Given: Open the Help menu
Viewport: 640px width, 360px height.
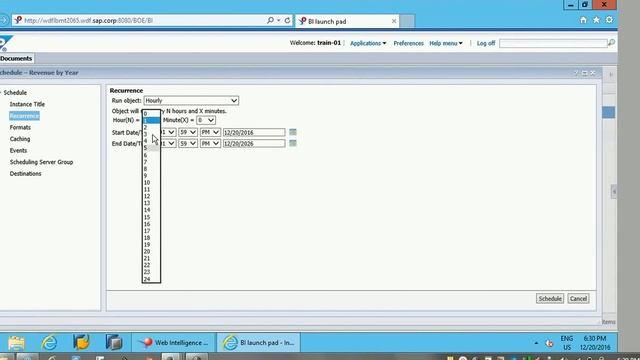Looking at the screenshot, I should (446, 43).
